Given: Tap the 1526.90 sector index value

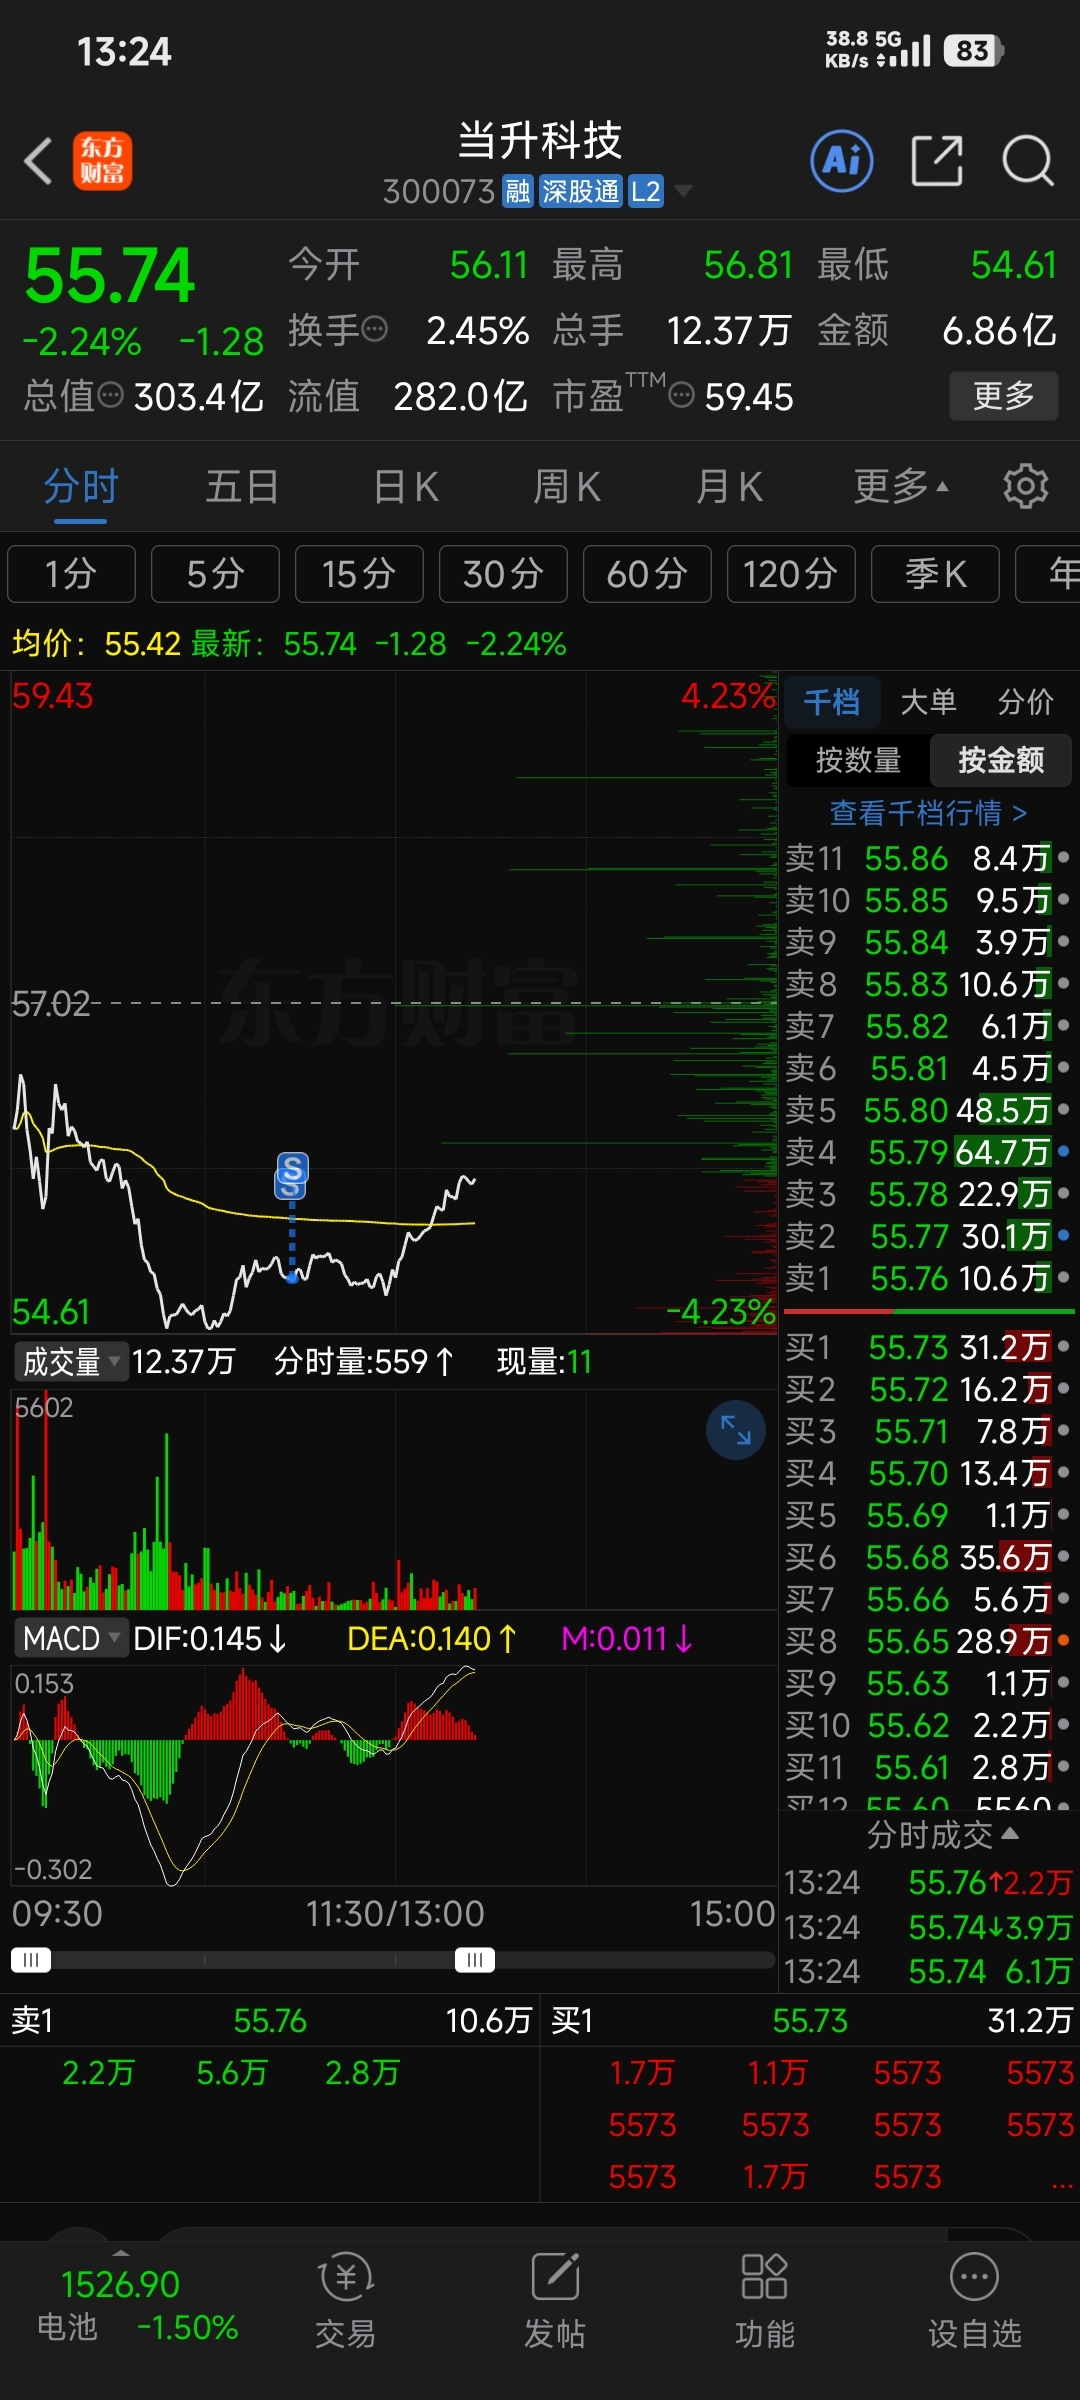Looking at the screenshot, I should point(120,2284).
